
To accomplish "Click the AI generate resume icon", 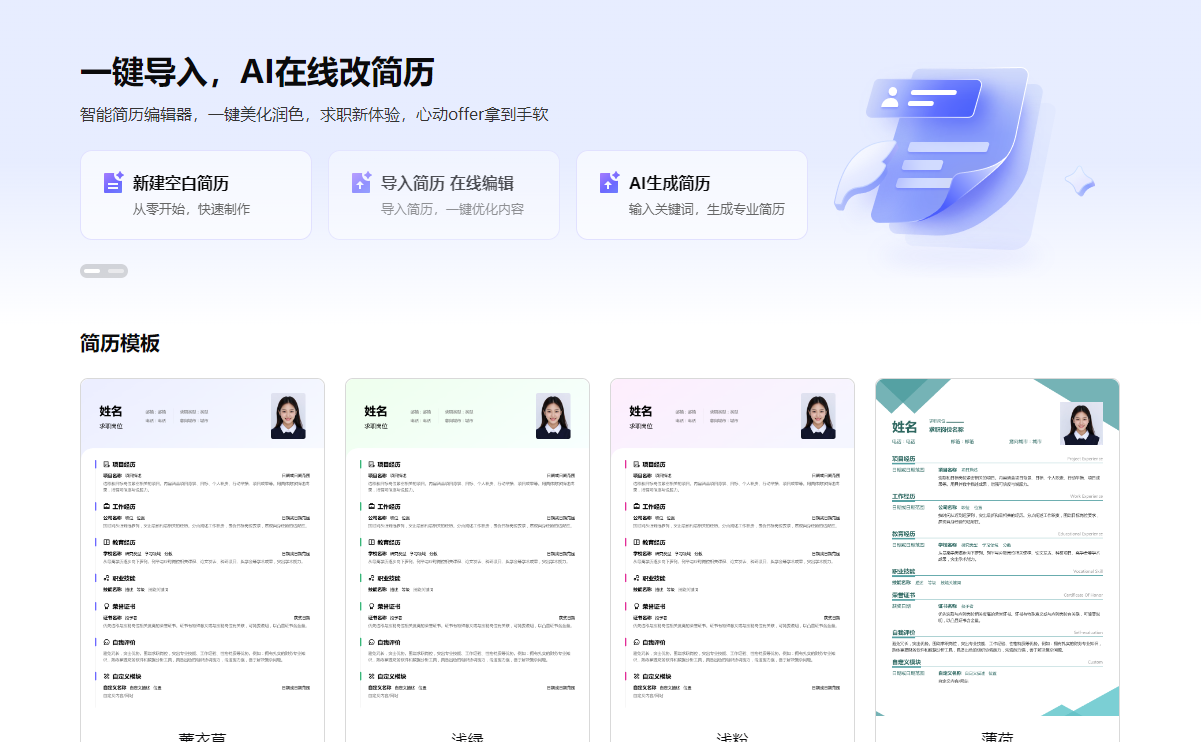I will pos(609,183).
